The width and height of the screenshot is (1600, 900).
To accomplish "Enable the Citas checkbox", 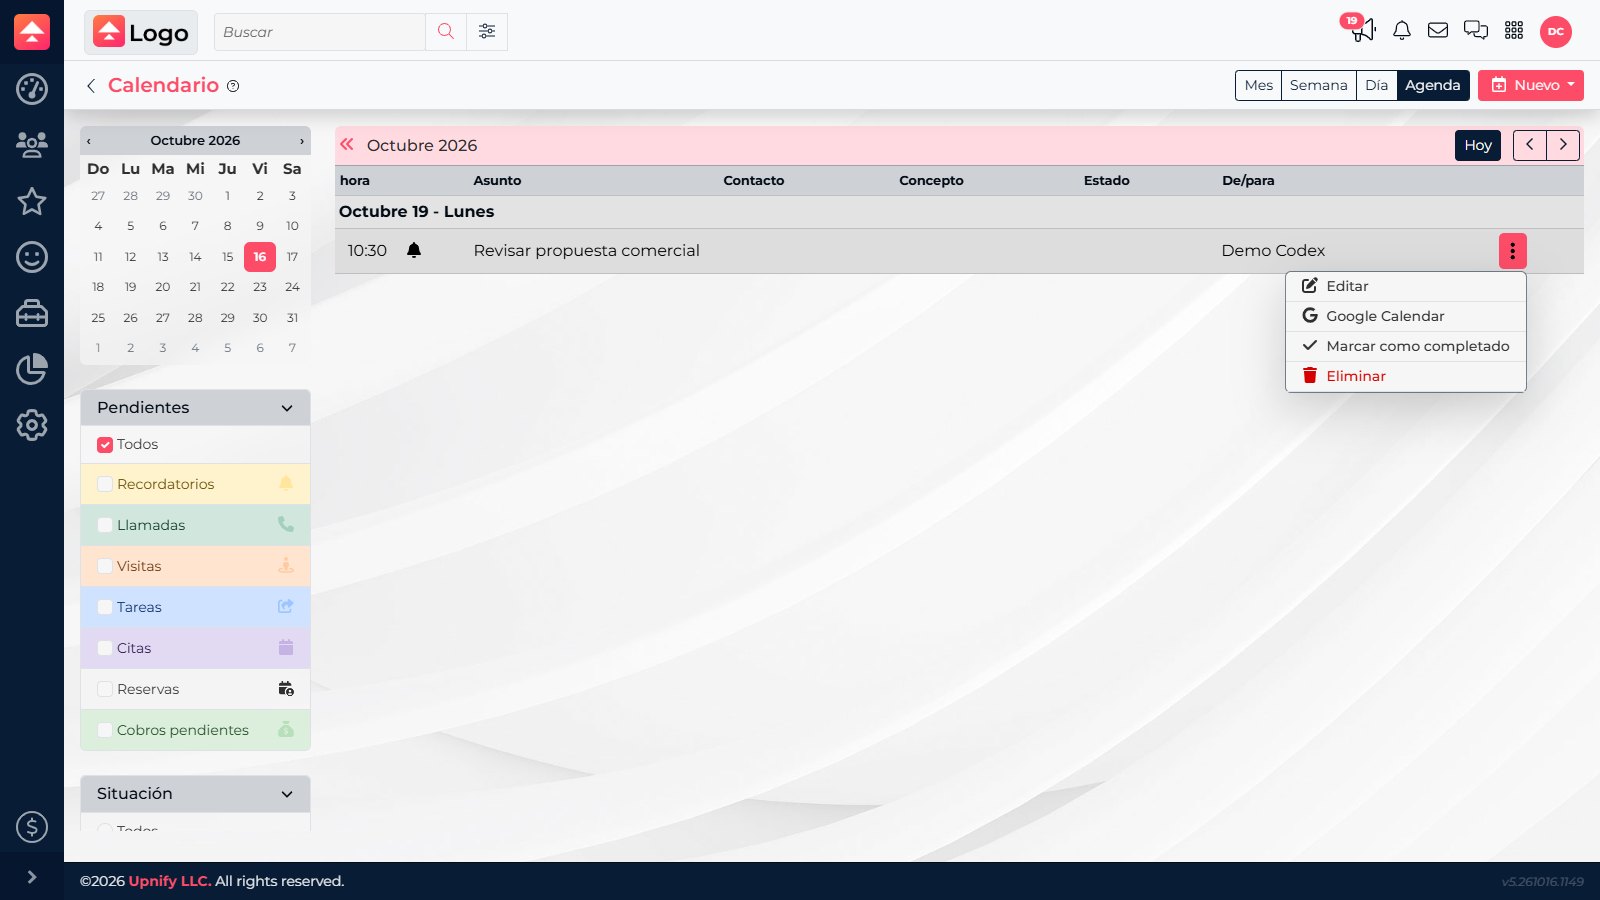I will click(105, 649).
